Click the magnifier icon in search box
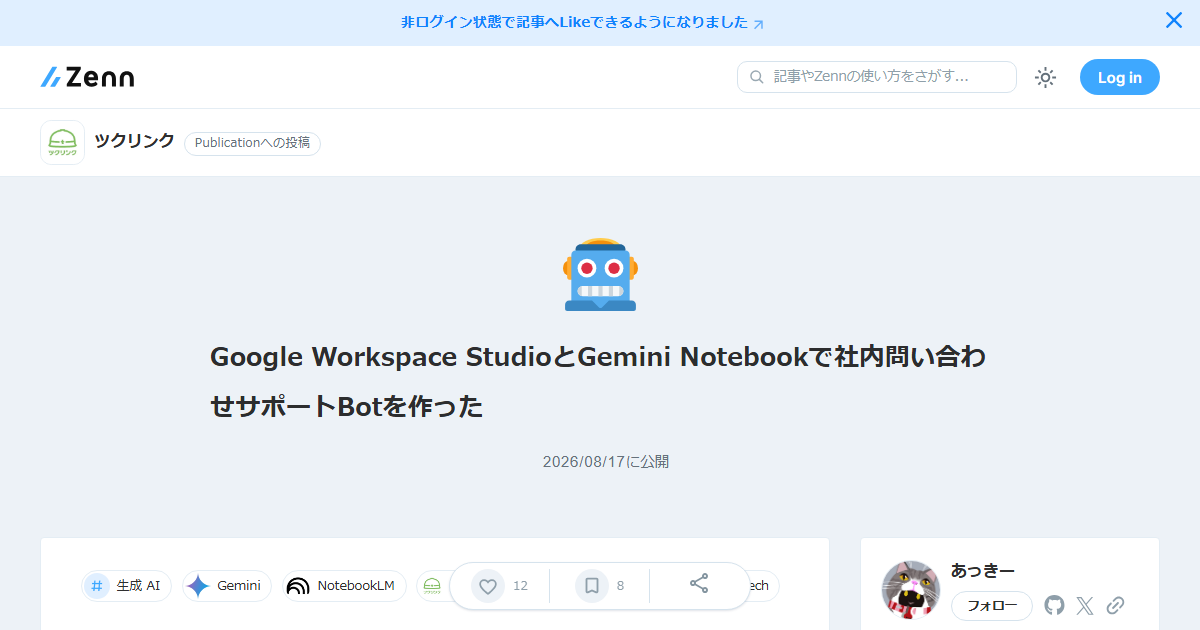The width and height of the screenshot is (1200, 630). 757,77
